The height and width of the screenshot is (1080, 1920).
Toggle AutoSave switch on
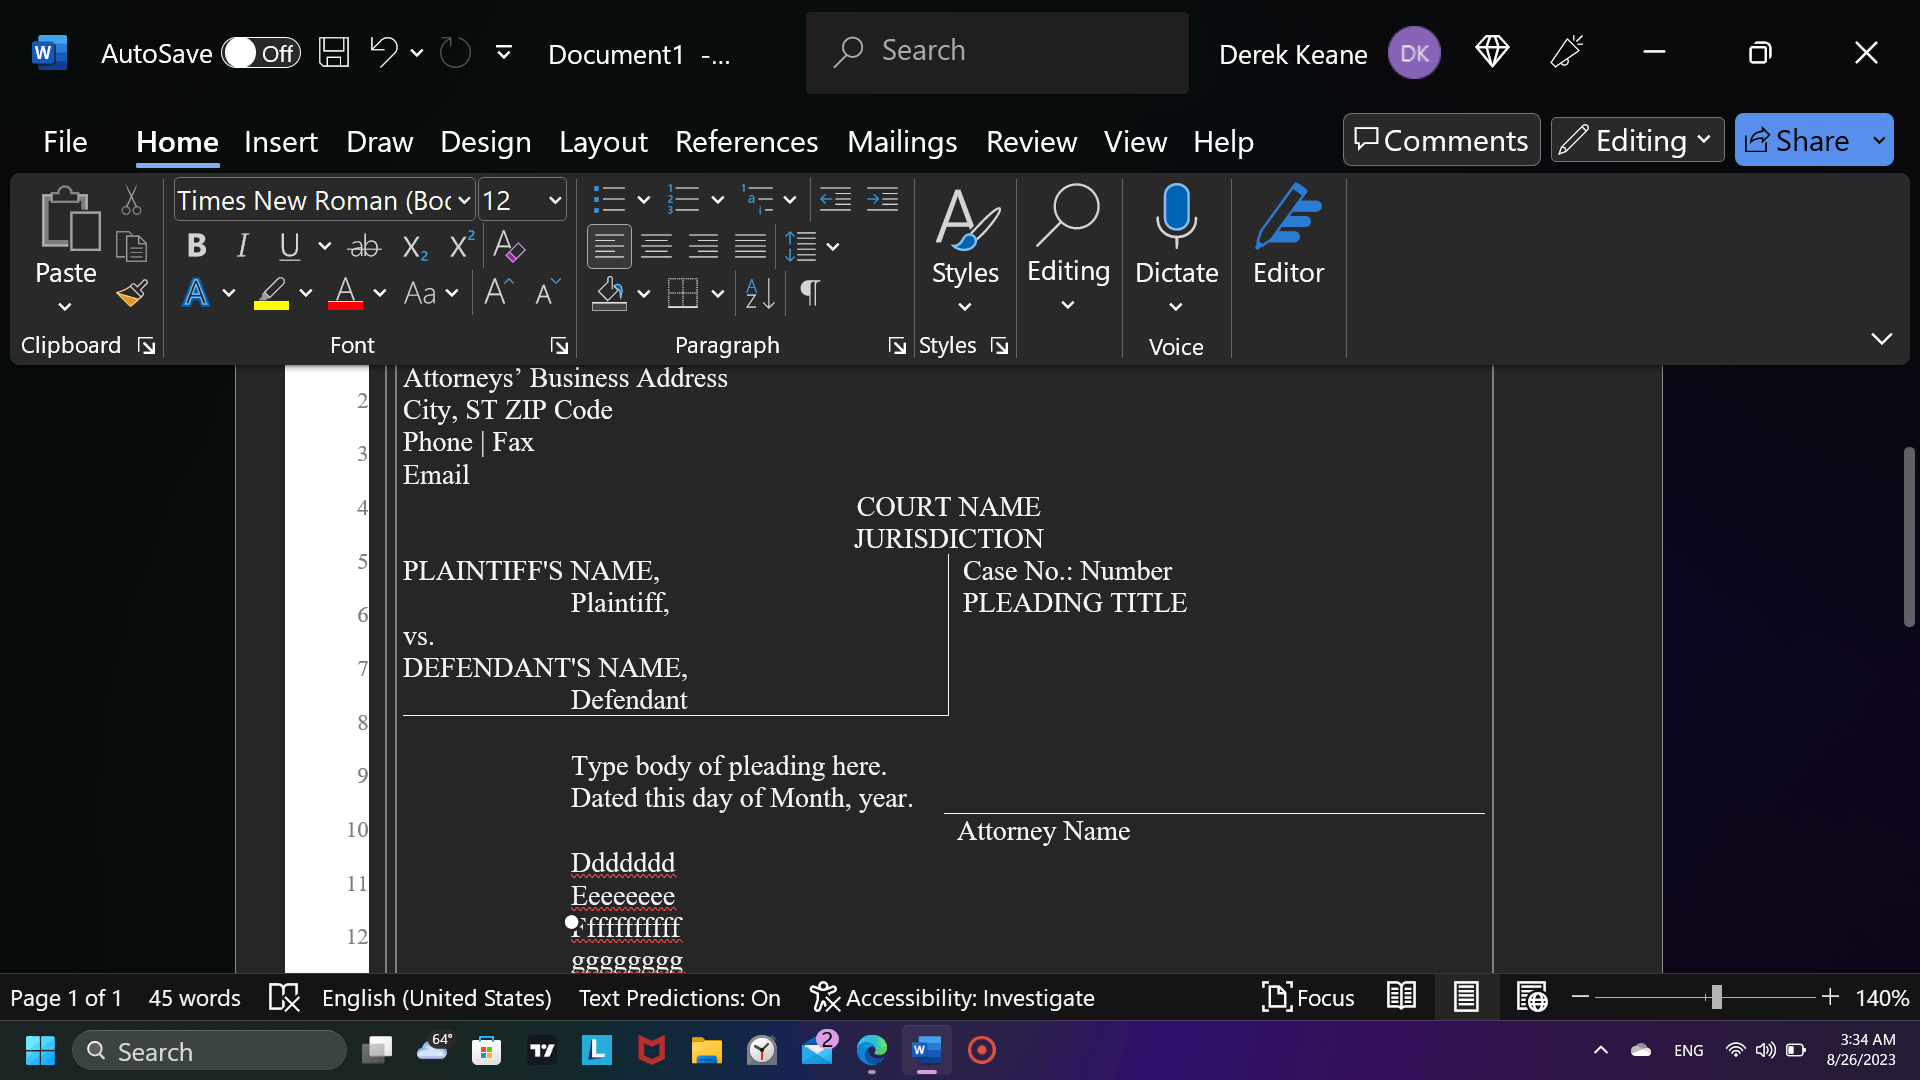tap(261, 53)
